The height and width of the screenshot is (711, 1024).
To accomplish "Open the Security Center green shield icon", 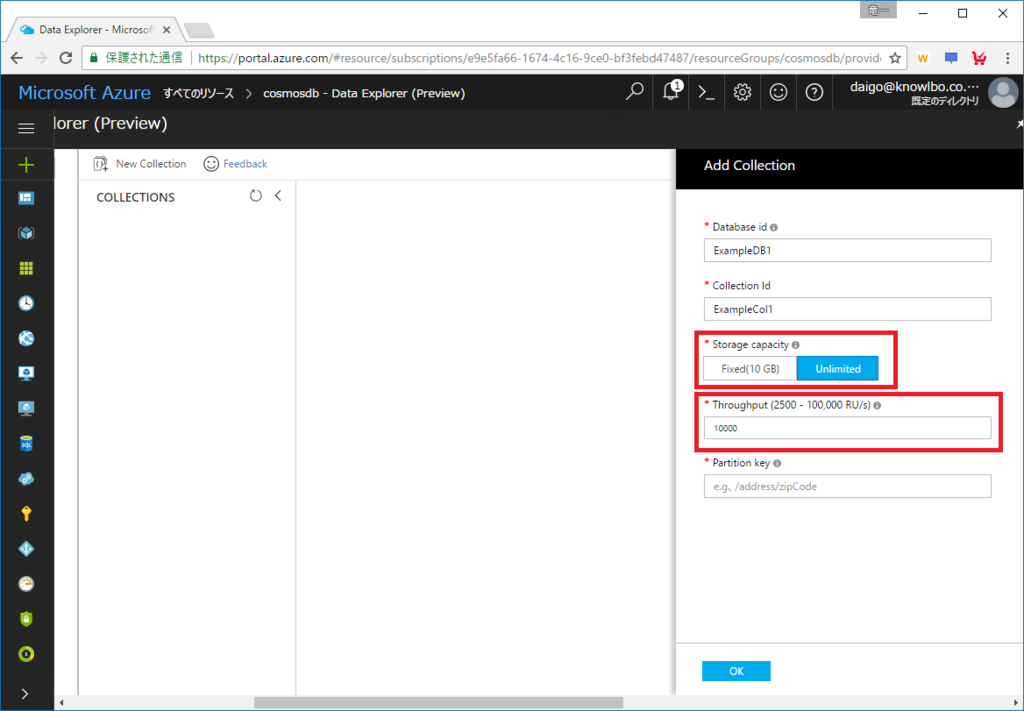I will click(26, 619).
